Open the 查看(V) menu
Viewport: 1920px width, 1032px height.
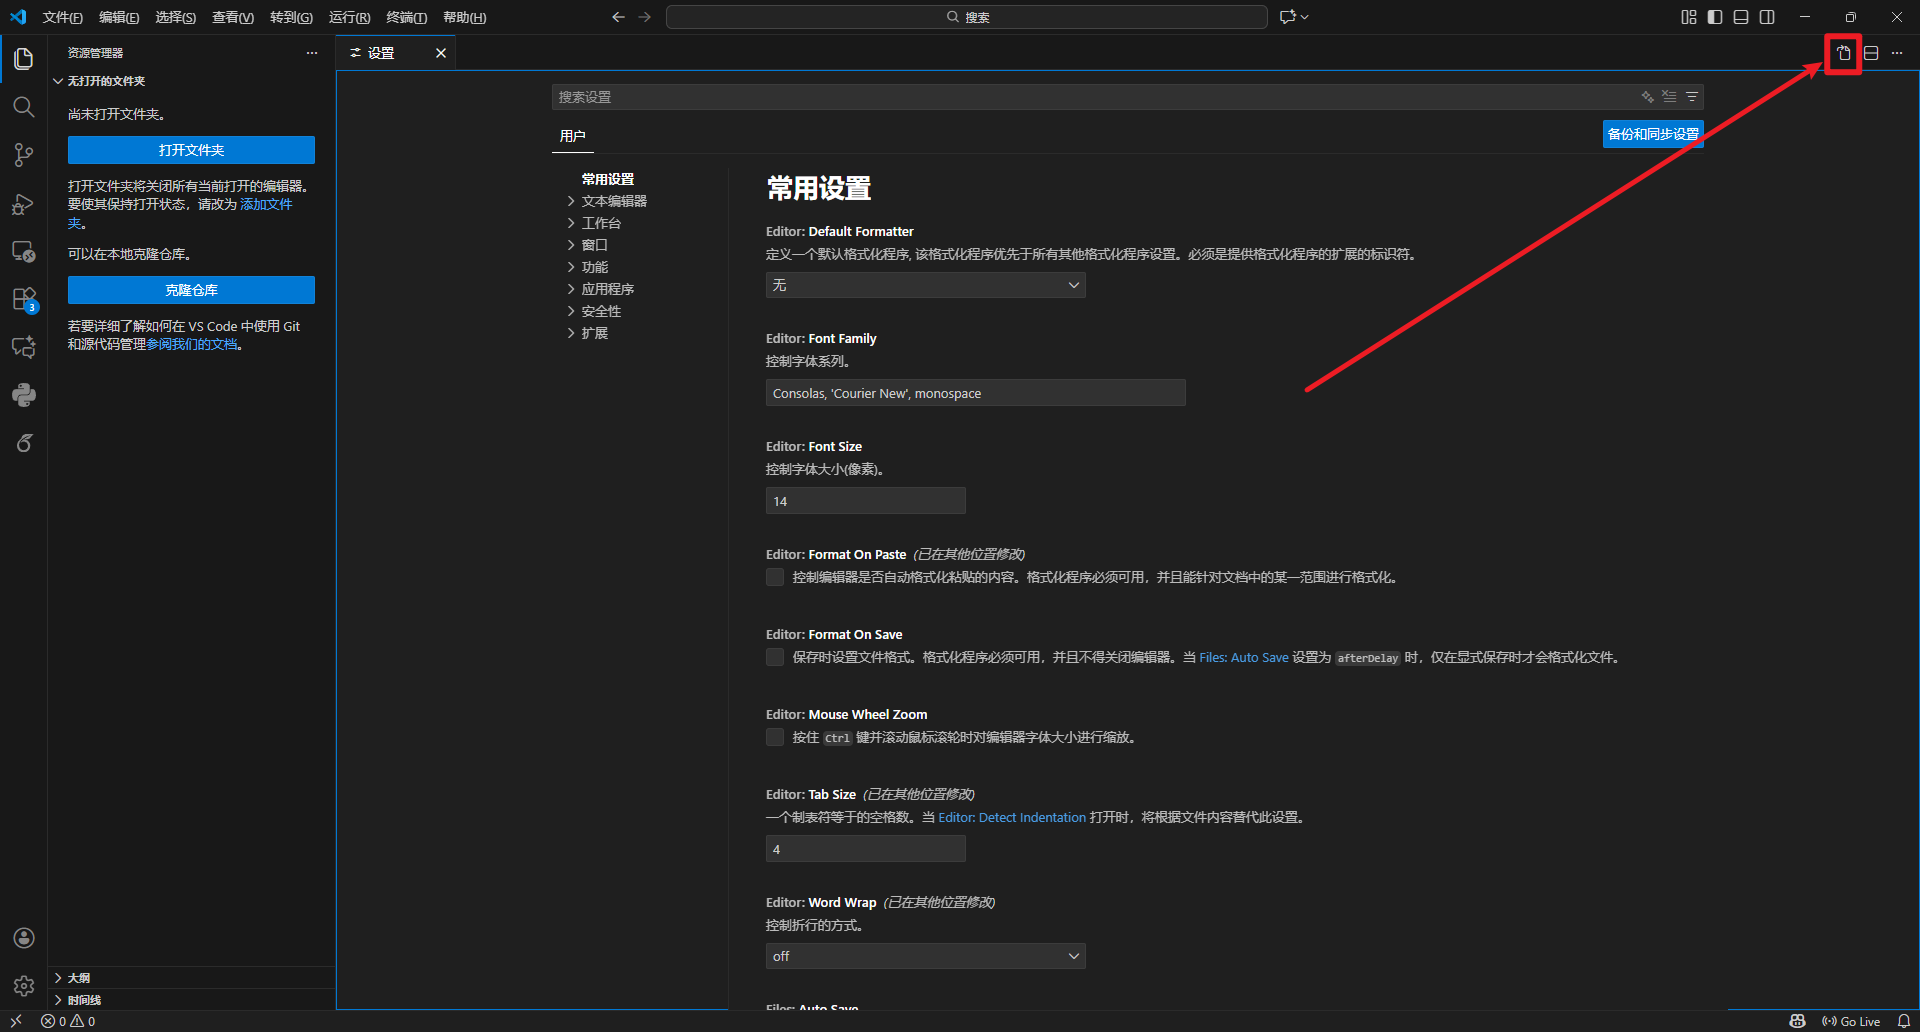pos(232,17)
